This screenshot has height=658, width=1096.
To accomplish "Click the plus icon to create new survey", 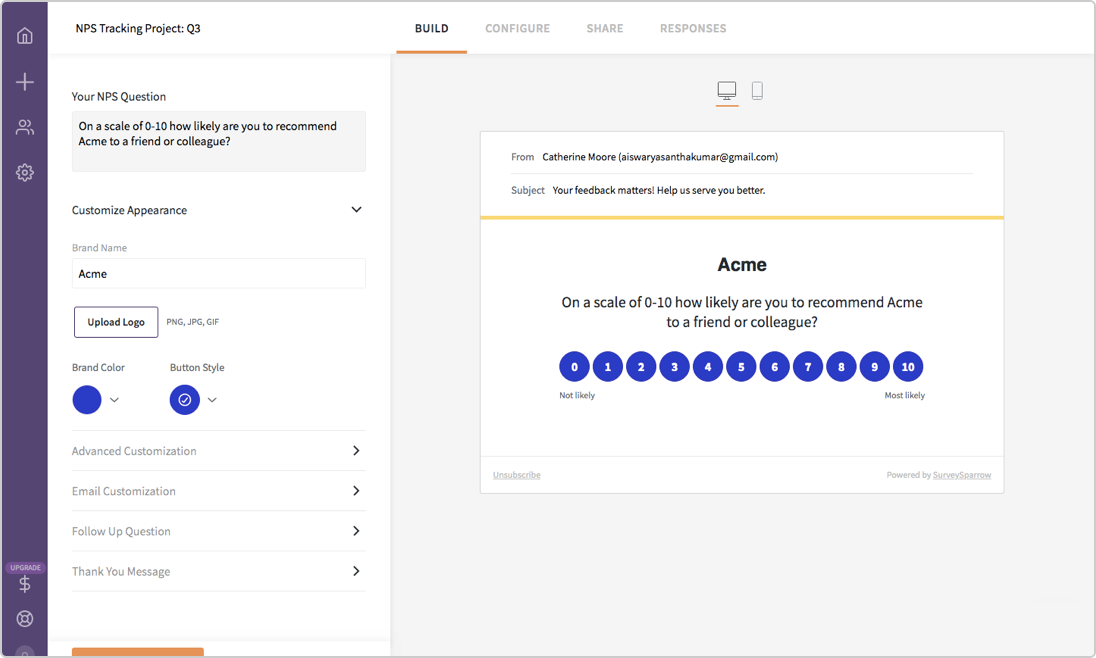I will pos(24,81).
